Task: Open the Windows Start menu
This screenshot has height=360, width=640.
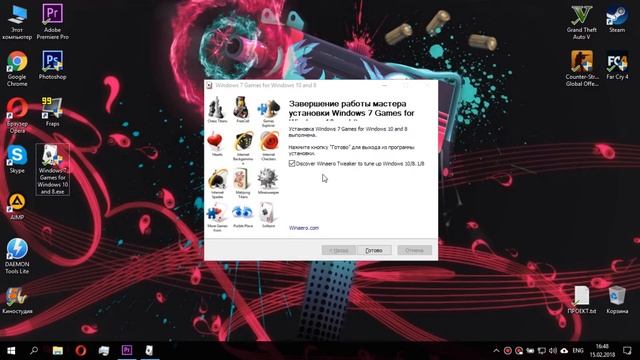Action: [x=11, y=351]
